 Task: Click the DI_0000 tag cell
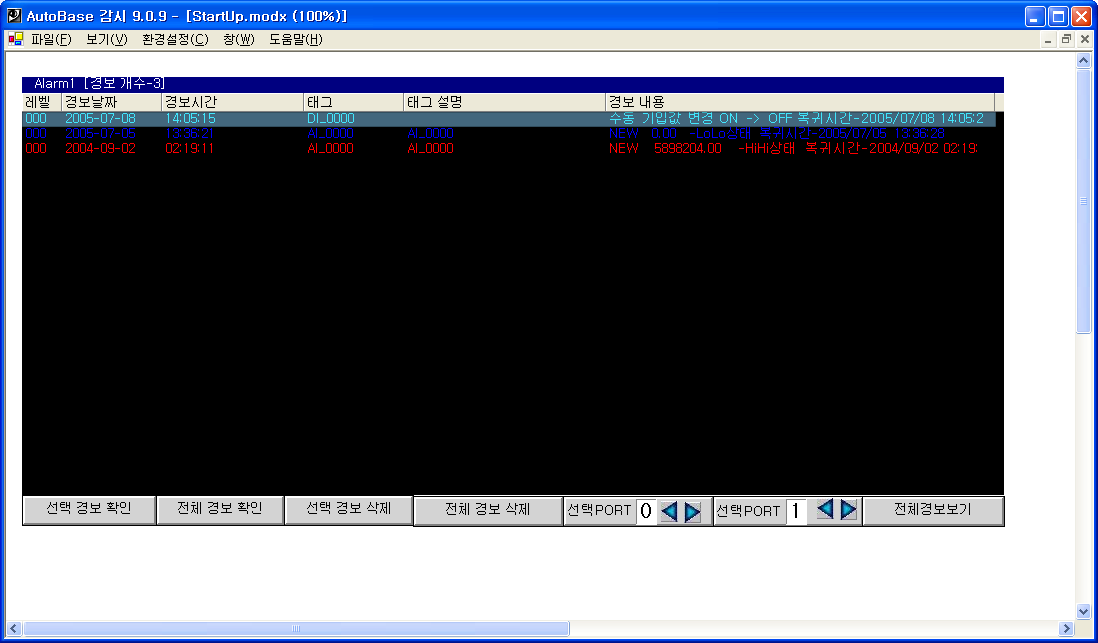(x=331, y=119)
